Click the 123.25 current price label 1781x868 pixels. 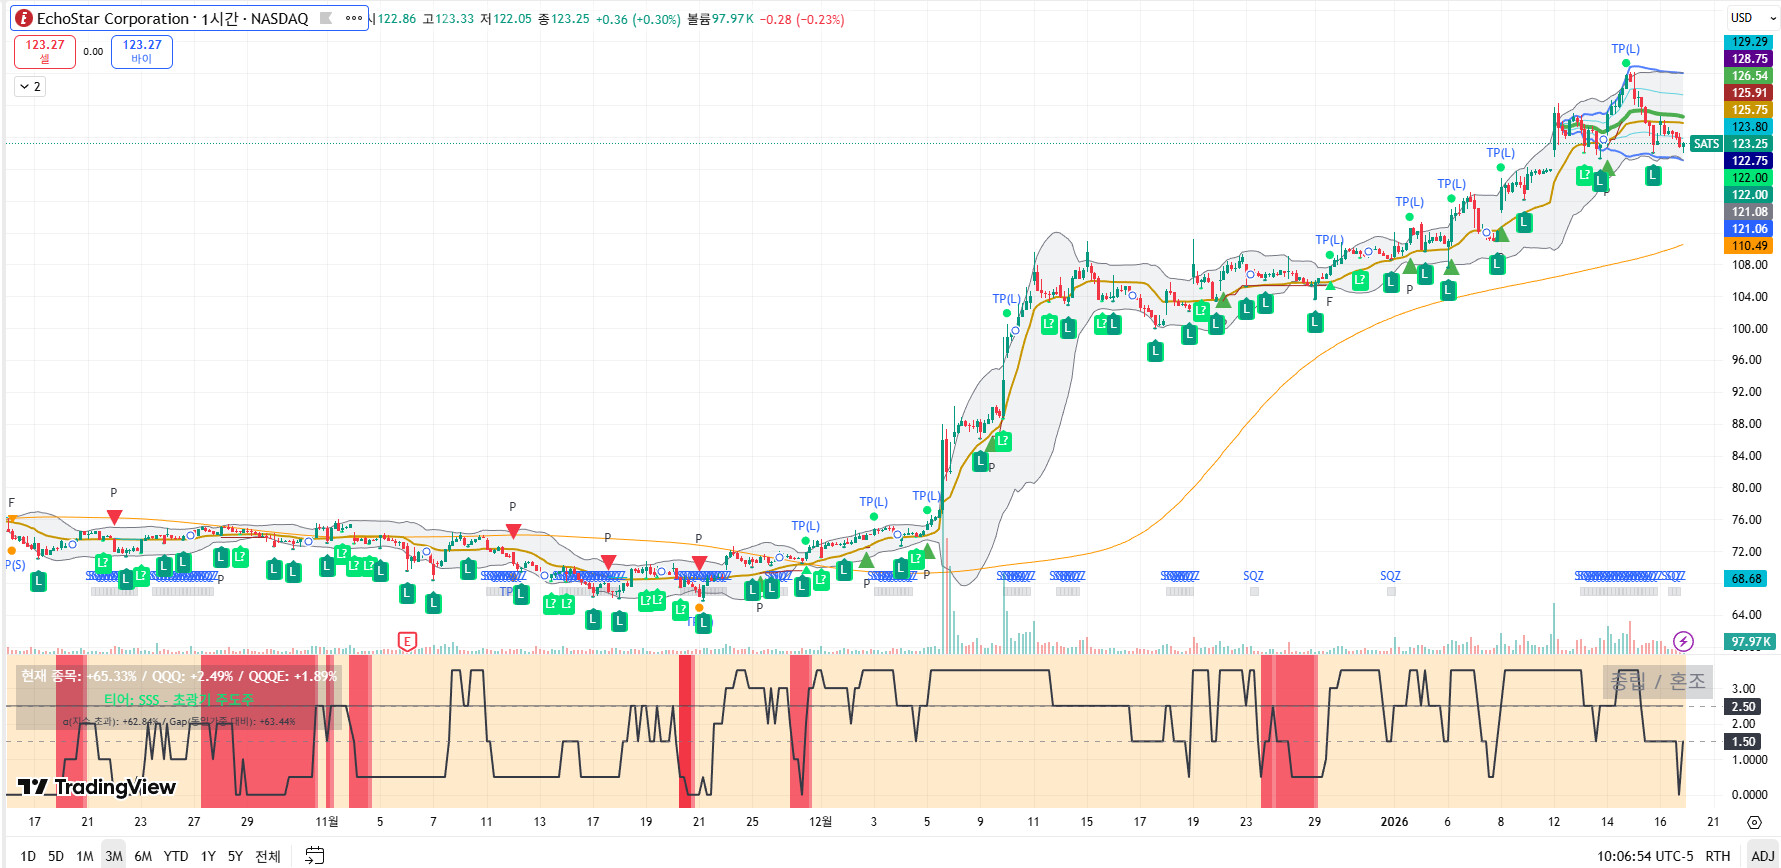click(x=1750, y=144)
